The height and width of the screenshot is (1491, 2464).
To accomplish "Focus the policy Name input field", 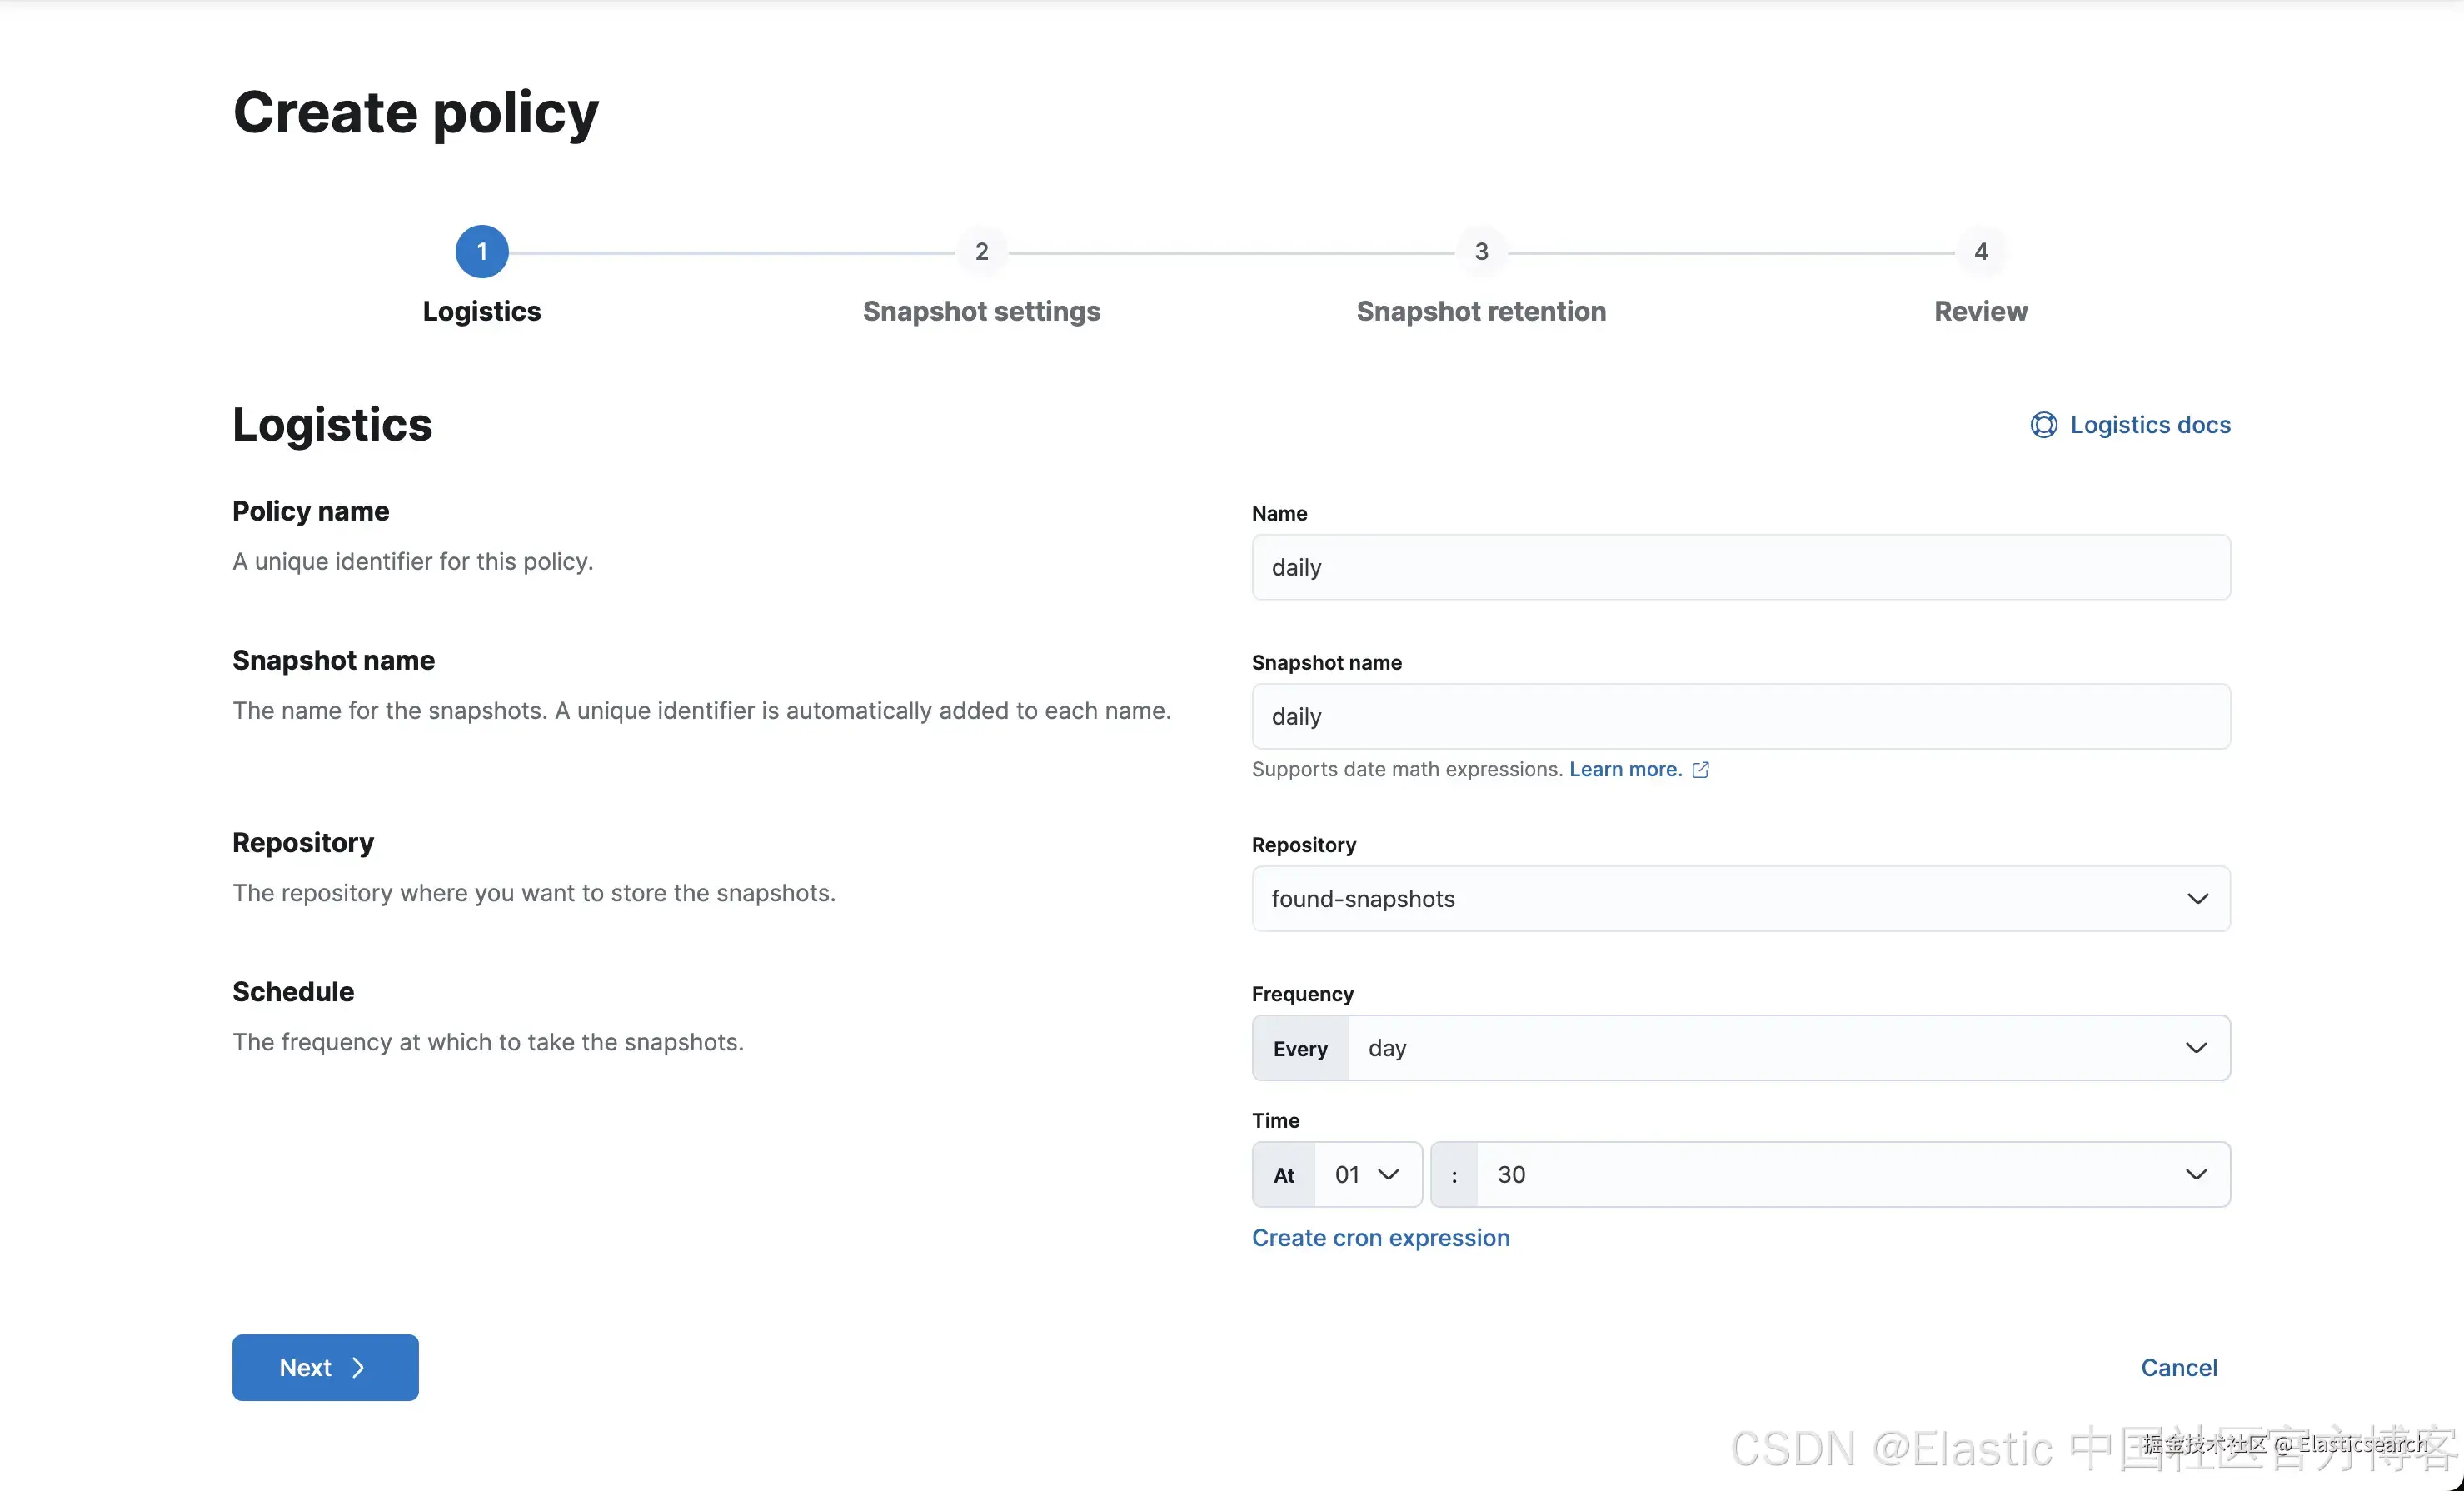I will coord(1740,567).
